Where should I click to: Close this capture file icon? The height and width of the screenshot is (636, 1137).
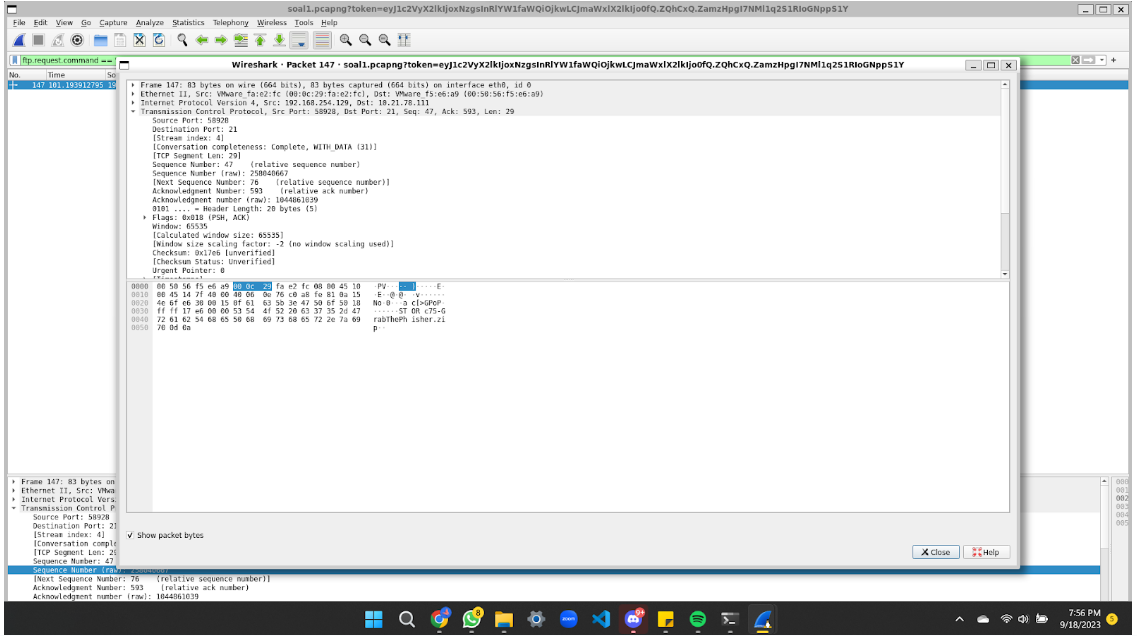(x=139, y=41)
